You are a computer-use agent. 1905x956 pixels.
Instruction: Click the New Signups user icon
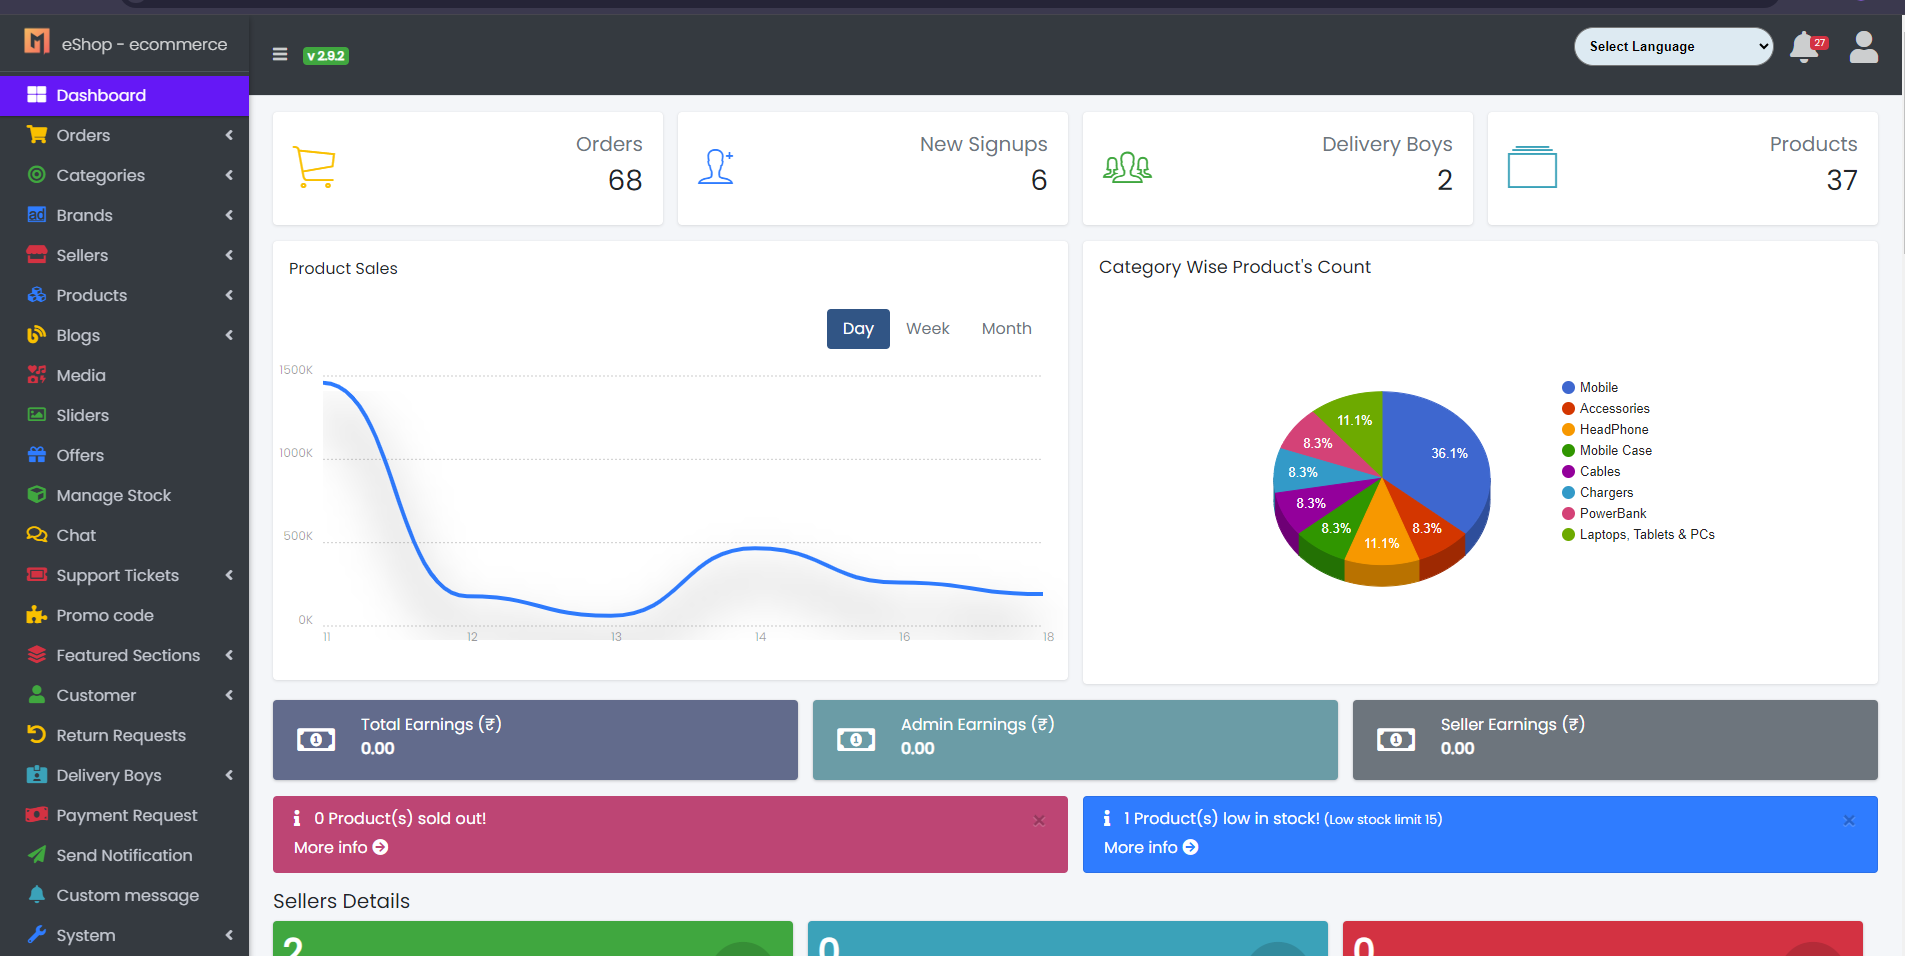[716, 167]
